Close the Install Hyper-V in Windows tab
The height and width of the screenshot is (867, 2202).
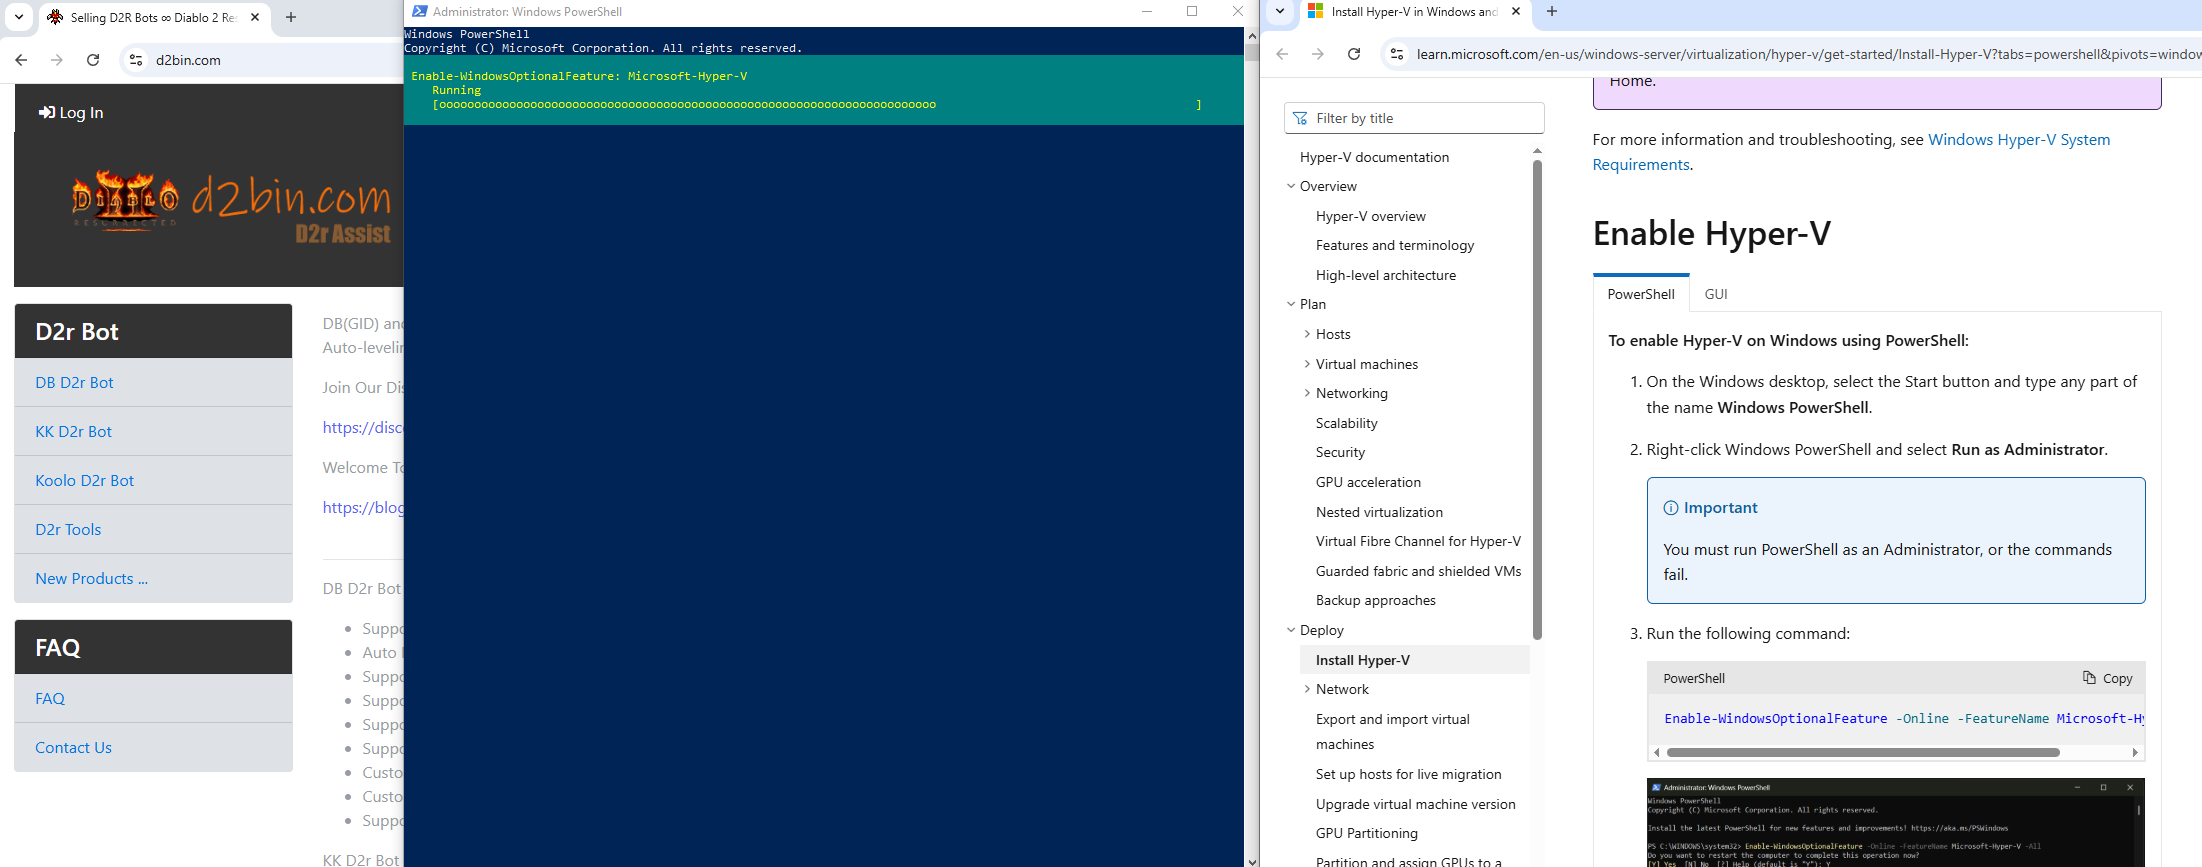1516,12
